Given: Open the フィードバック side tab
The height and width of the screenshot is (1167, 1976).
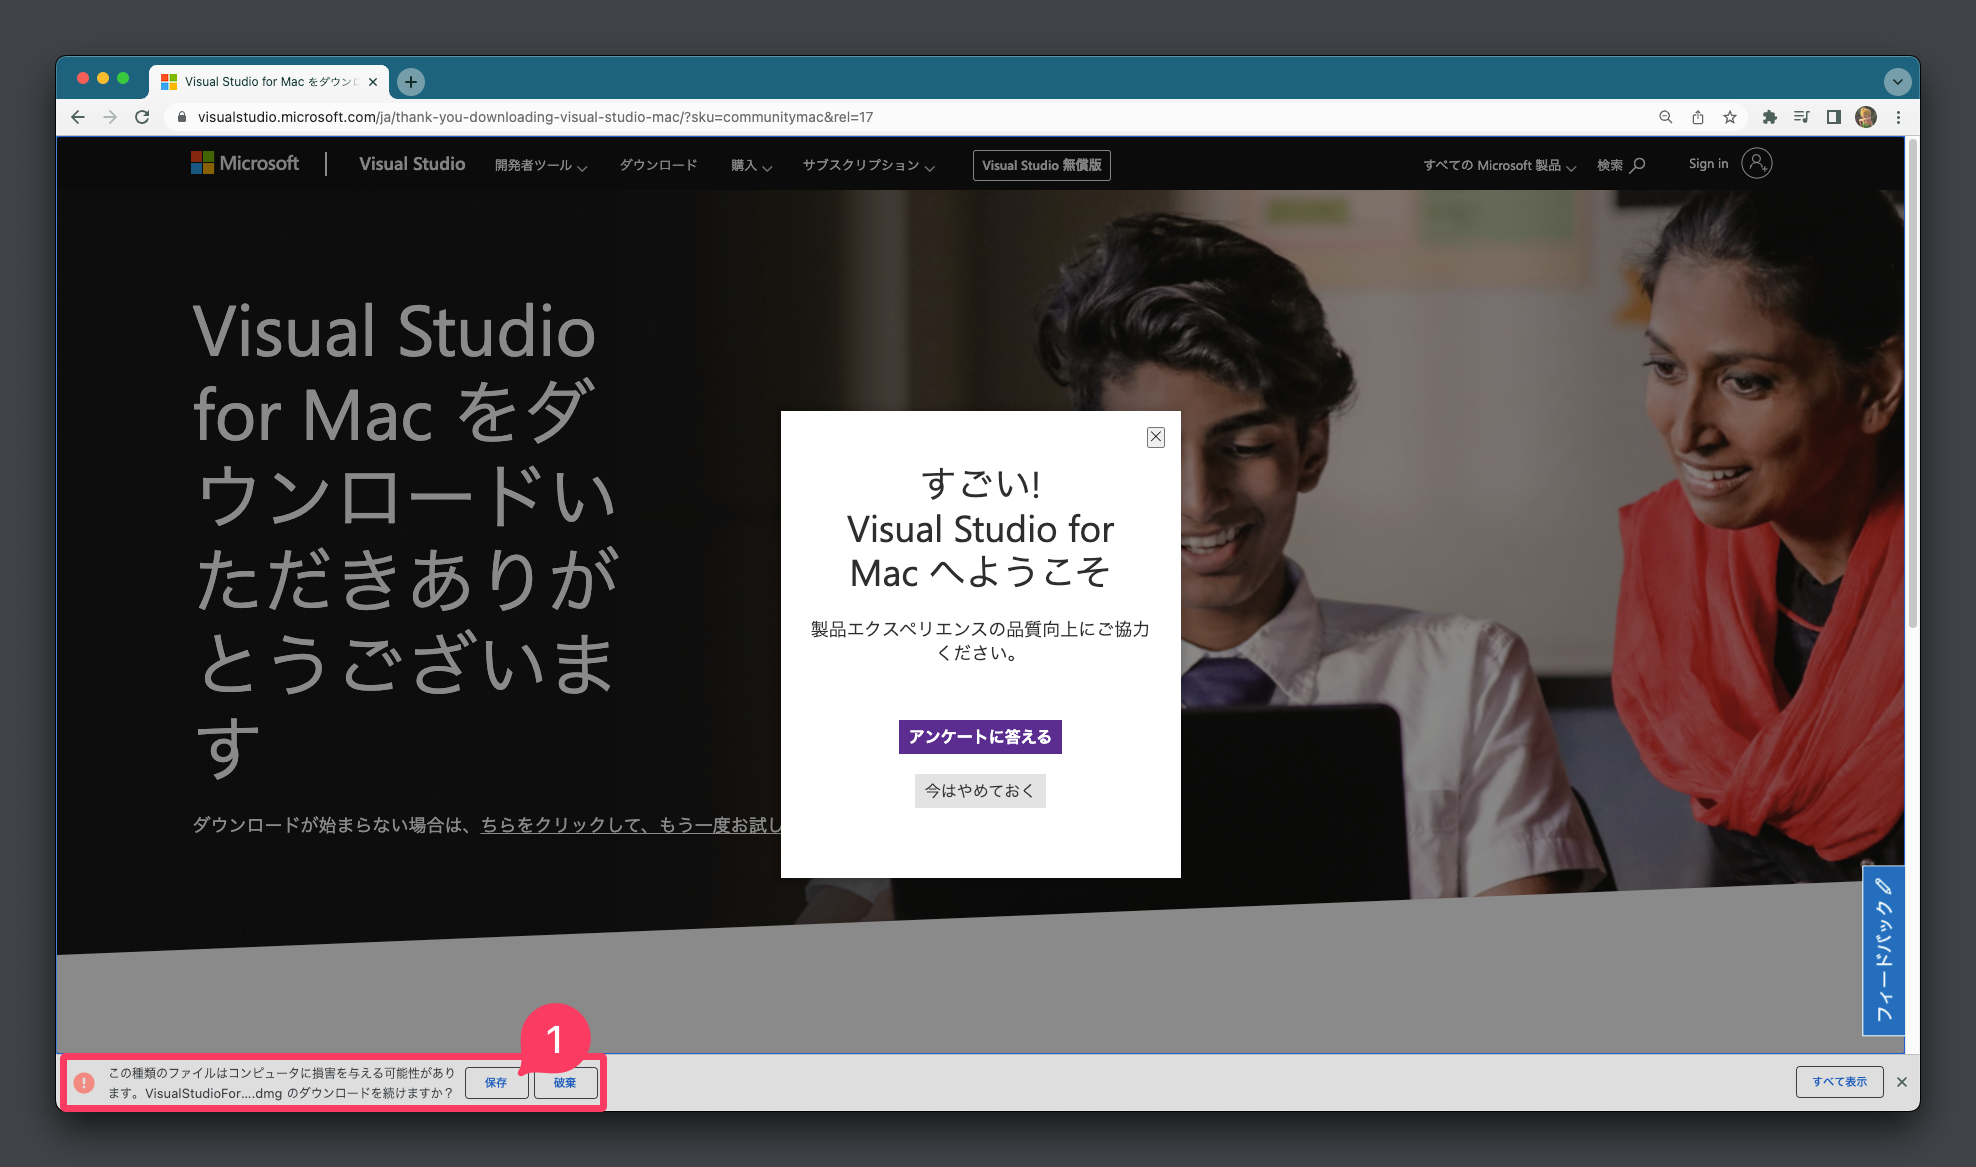Looking at the screenshot, I should [x=1883, y=950].
